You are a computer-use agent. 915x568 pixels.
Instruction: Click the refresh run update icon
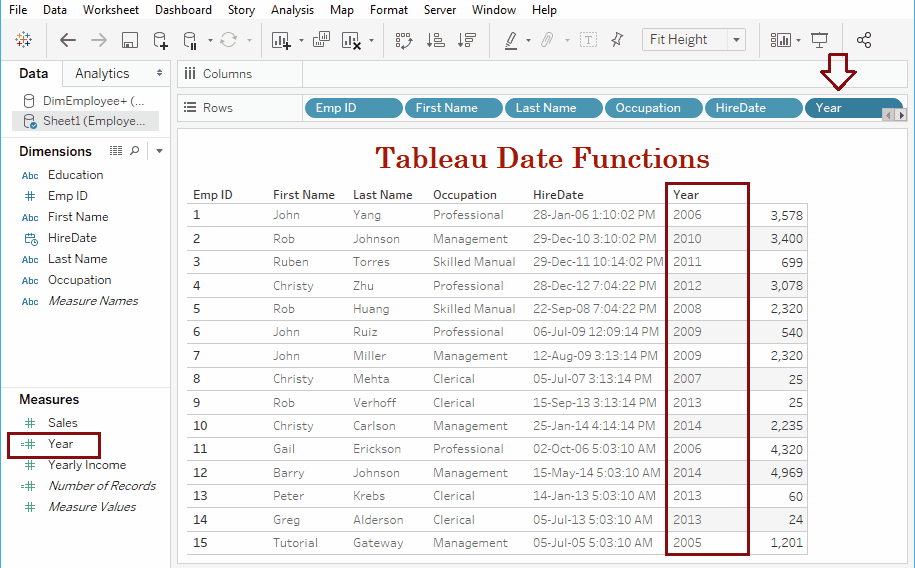pyautogui.click(x=228, y=40)
